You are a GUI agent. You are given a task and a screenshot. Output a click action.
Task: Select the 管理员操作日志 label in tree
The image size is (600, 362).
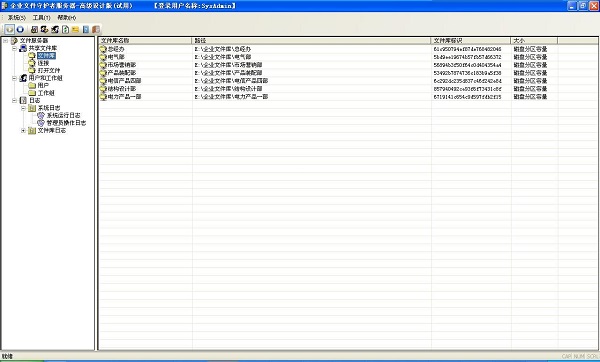(66, 123)
